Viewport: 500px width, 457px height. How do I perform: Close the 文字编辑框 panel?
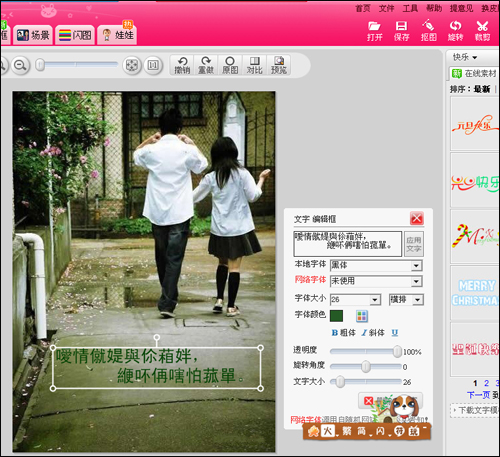(x=417, y=219)
